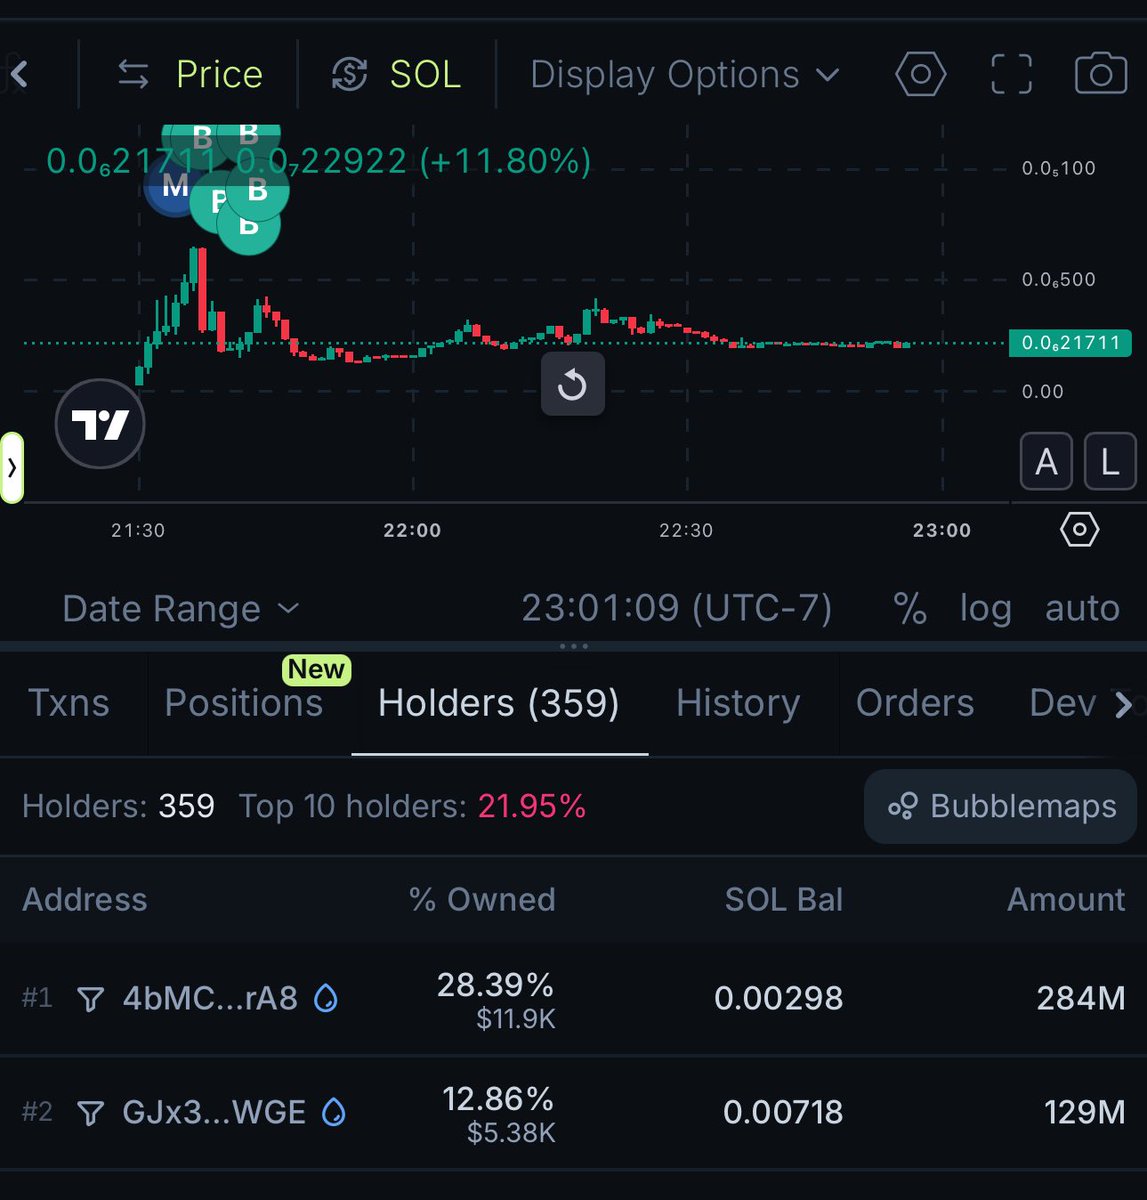Switch to the Txns tab

(68, 703)
